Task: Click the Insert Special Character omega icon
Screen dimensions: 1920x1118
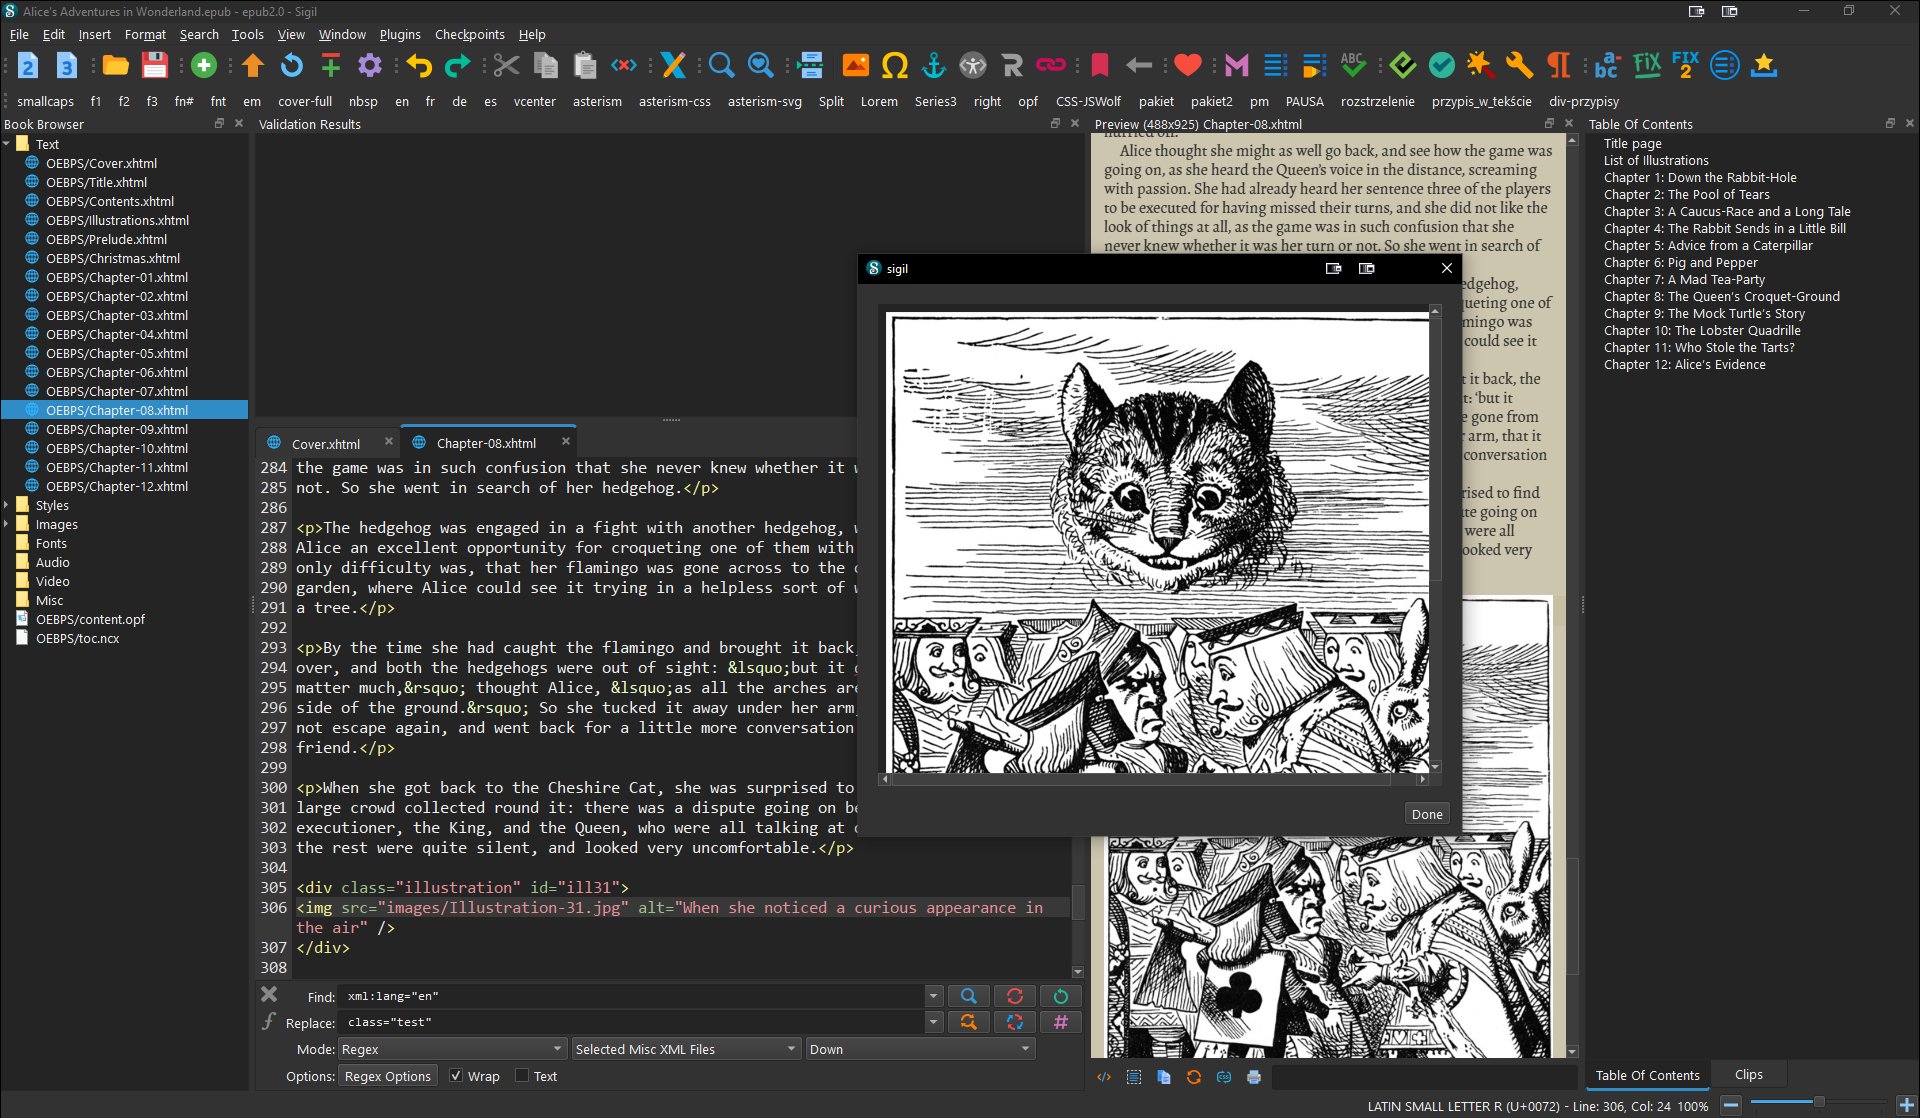Action: 895,66
